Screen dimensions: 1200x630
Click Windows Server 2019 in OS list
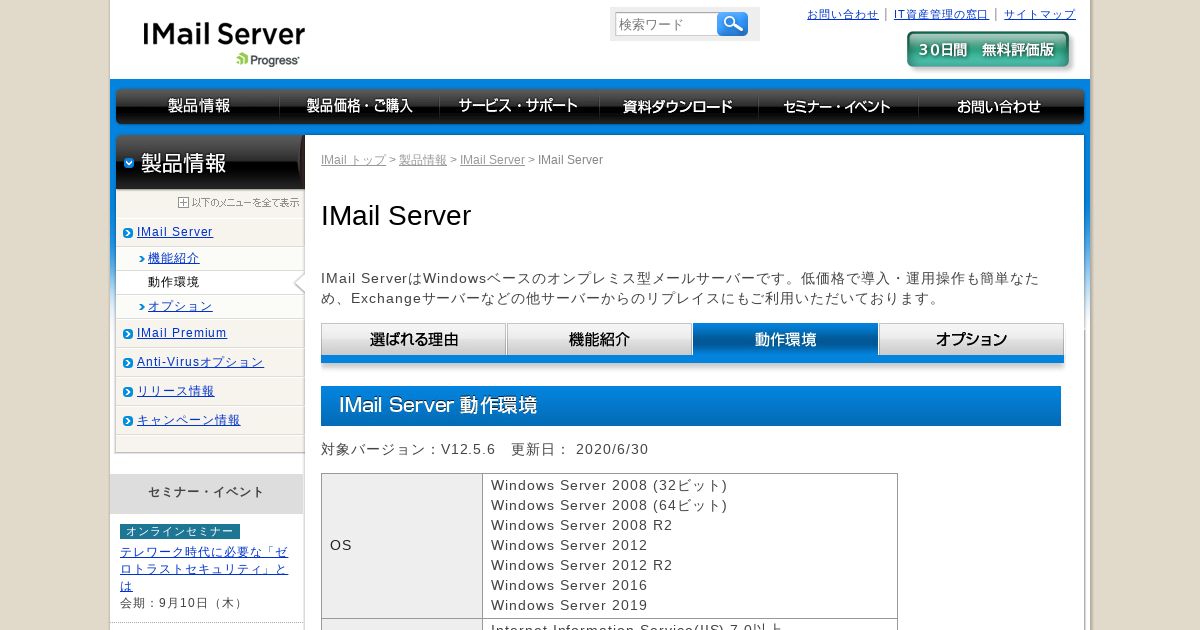click(569, 605)
